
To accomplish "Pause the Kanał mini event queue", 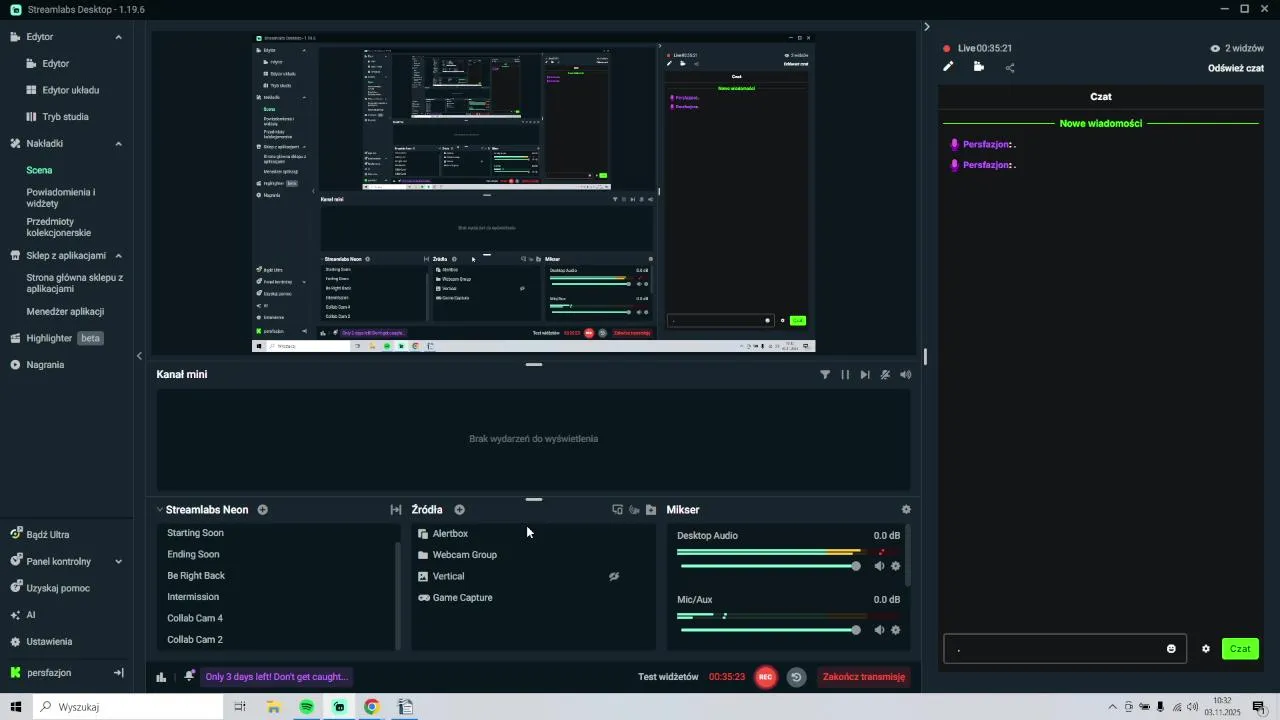I will [x=845, y=375].
